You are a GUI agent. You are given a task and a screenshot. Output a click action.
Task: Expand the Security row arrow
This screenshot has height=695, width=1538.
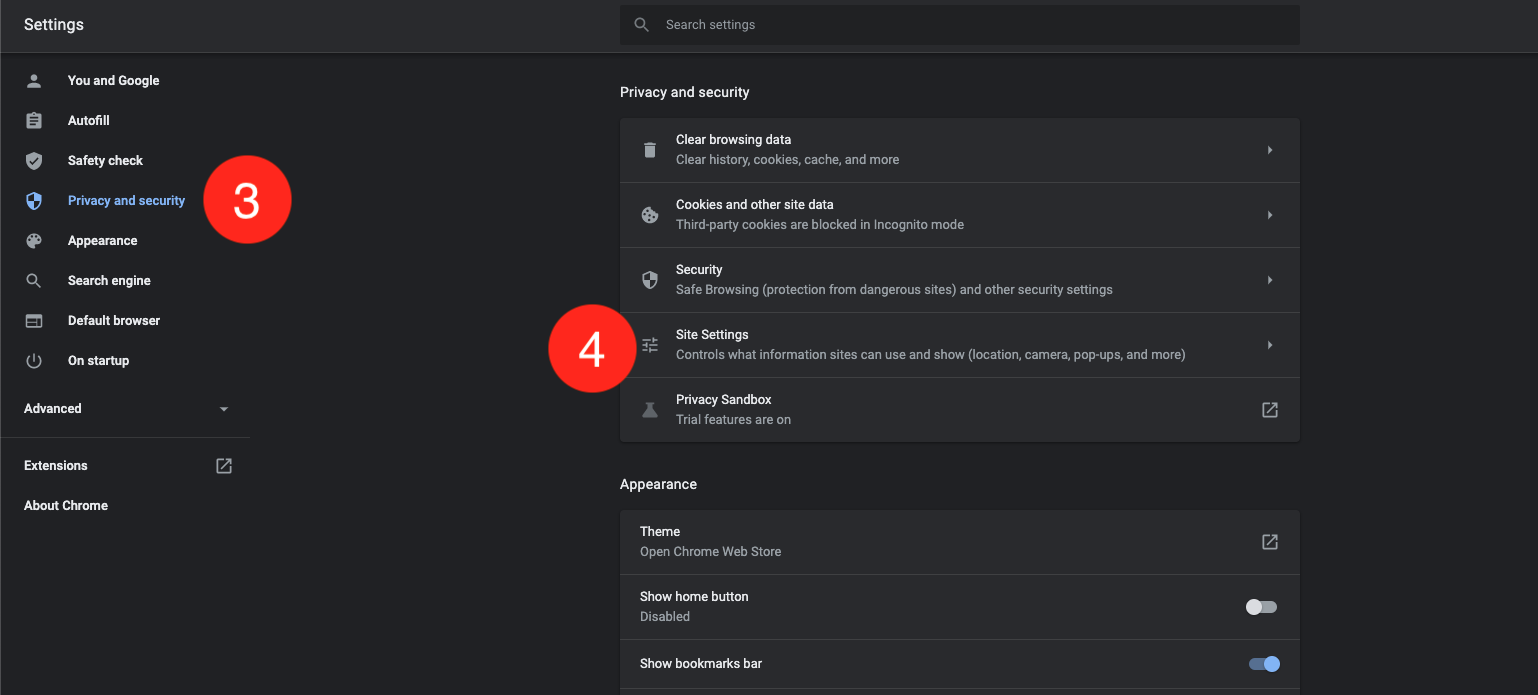coord(1270,280)
